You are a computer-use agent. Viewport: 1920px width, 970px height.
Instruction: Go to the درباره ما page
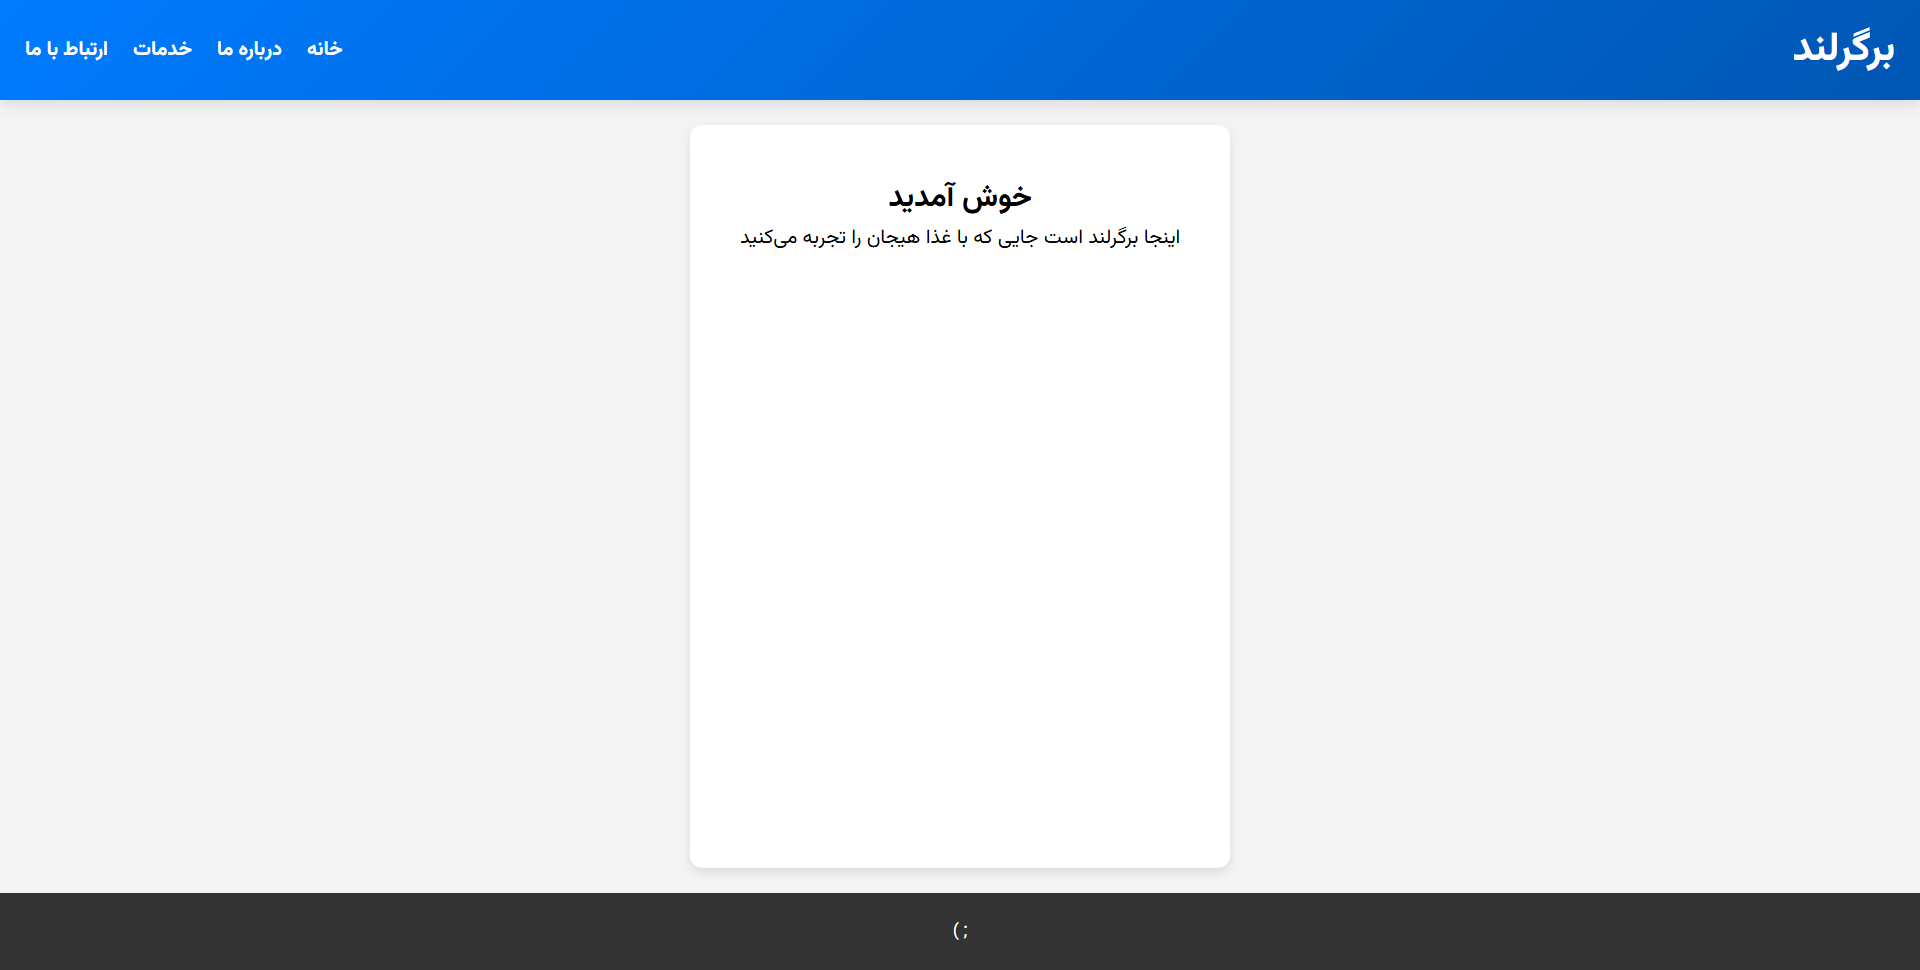[249, 49]
